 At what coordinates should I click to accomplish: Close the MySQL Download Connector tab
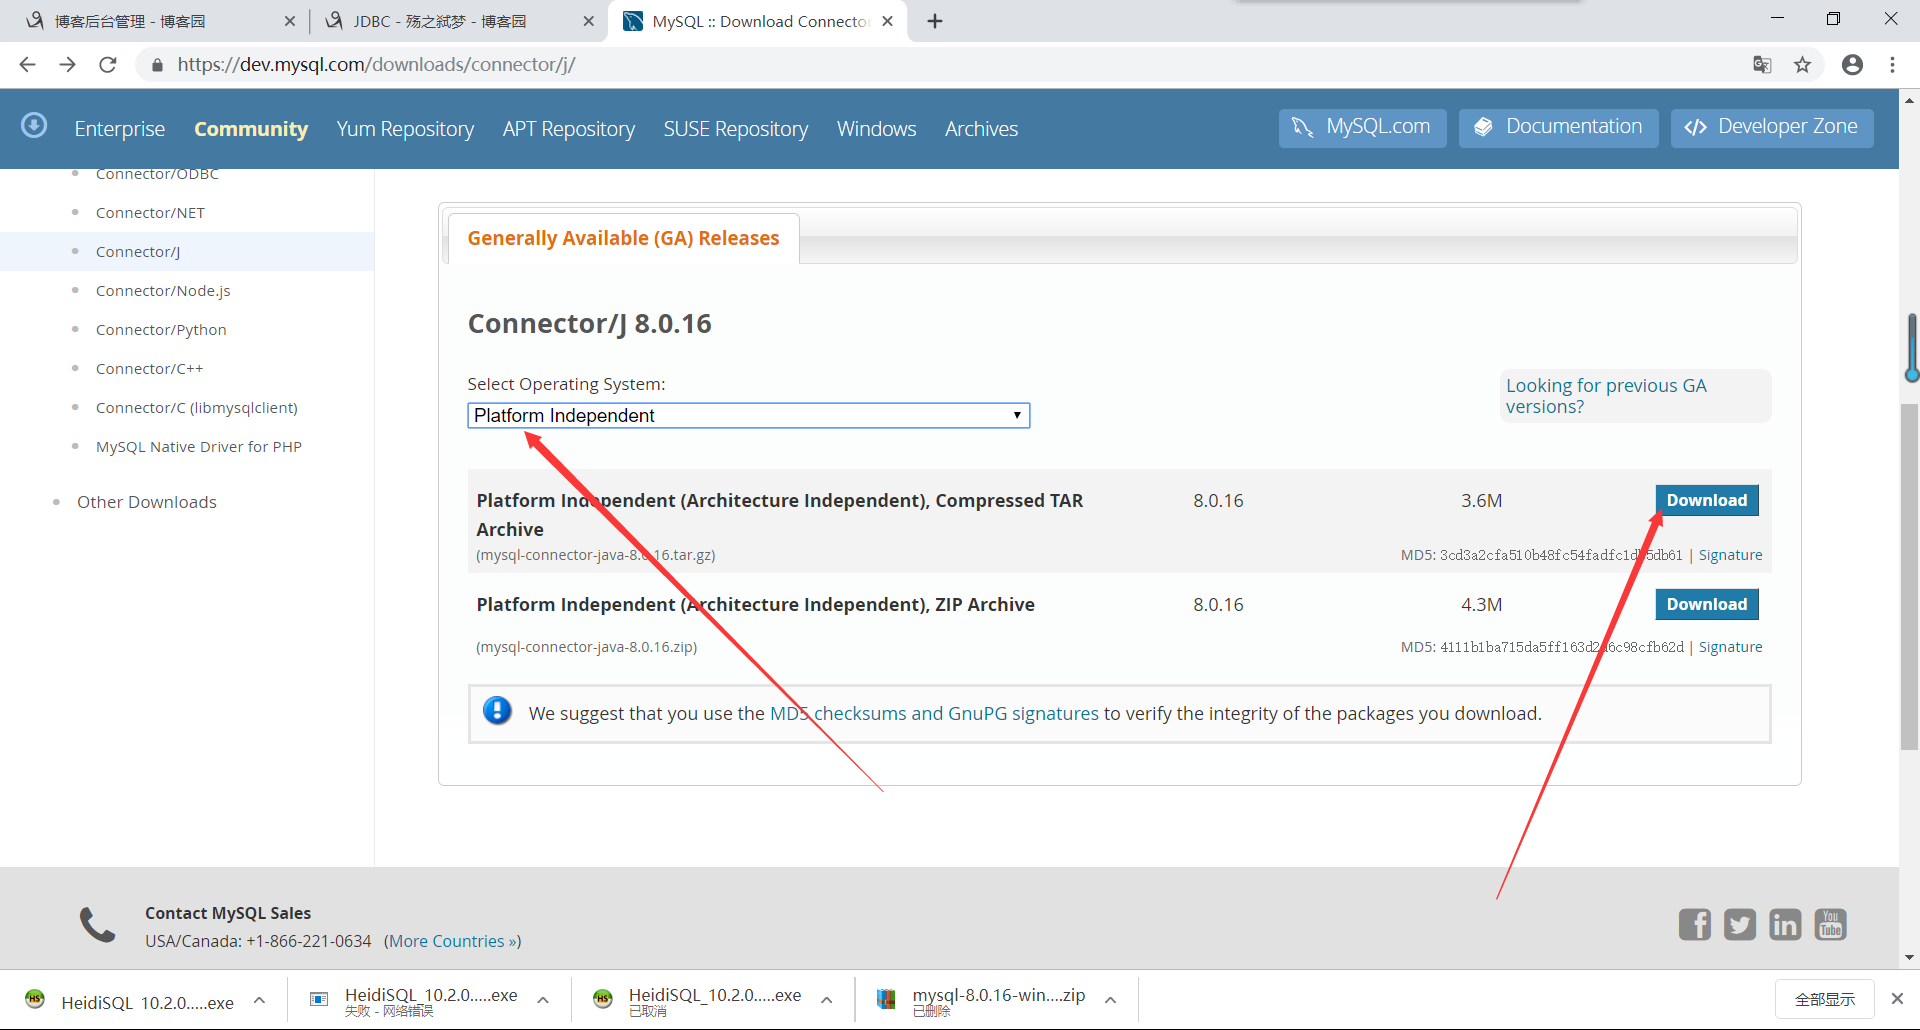tap(887, 21)
